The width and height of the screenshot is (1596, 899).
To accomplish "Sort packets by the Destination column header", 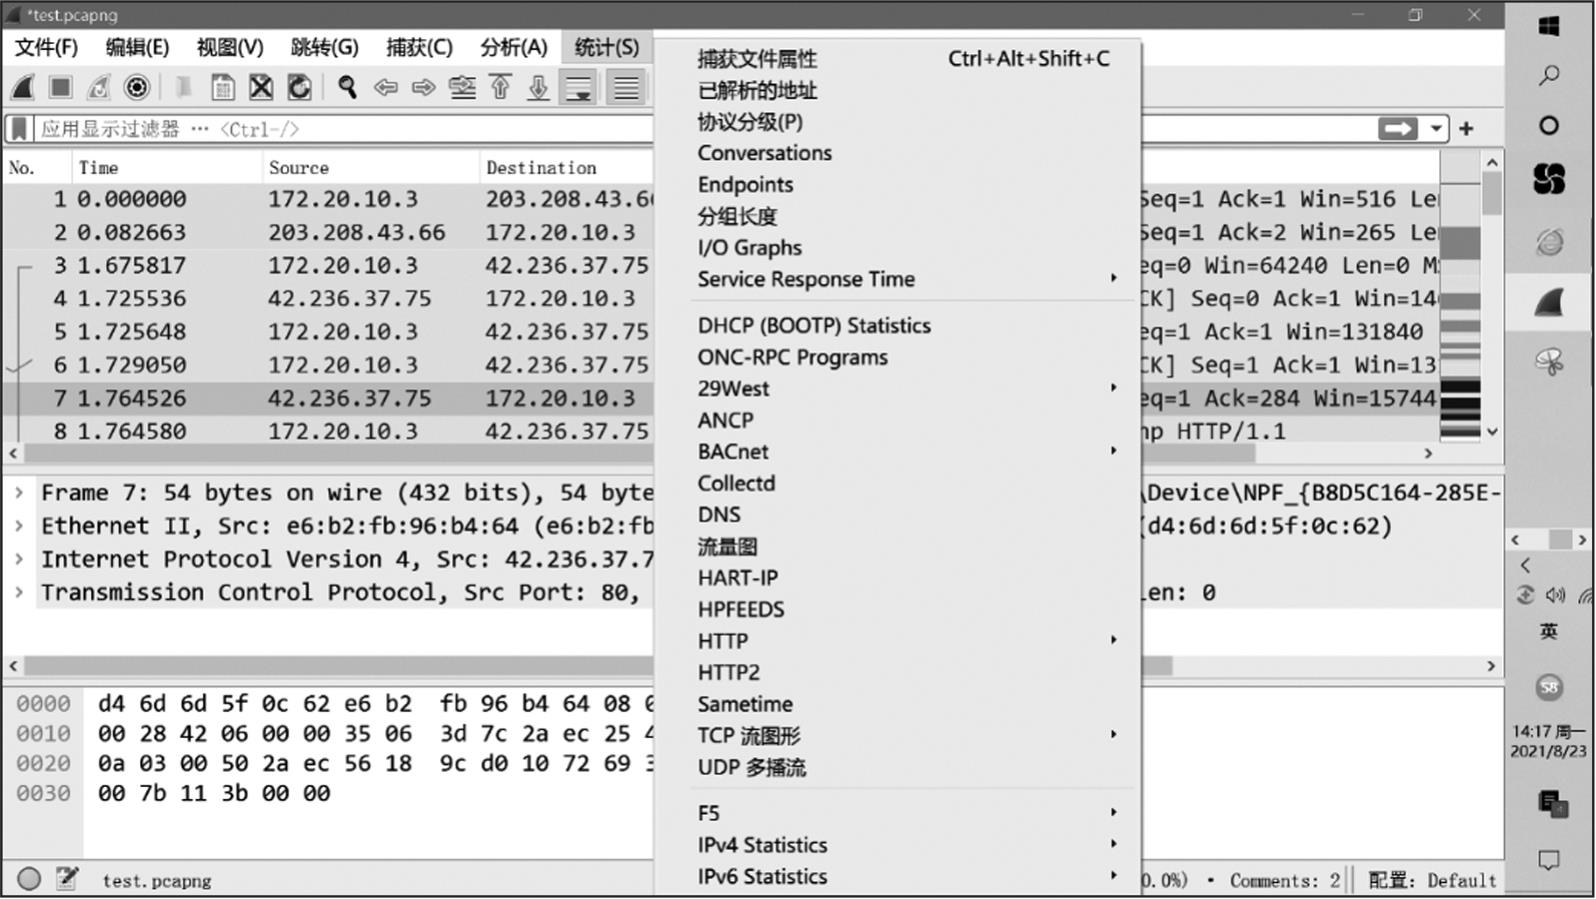I will point(566,168).
